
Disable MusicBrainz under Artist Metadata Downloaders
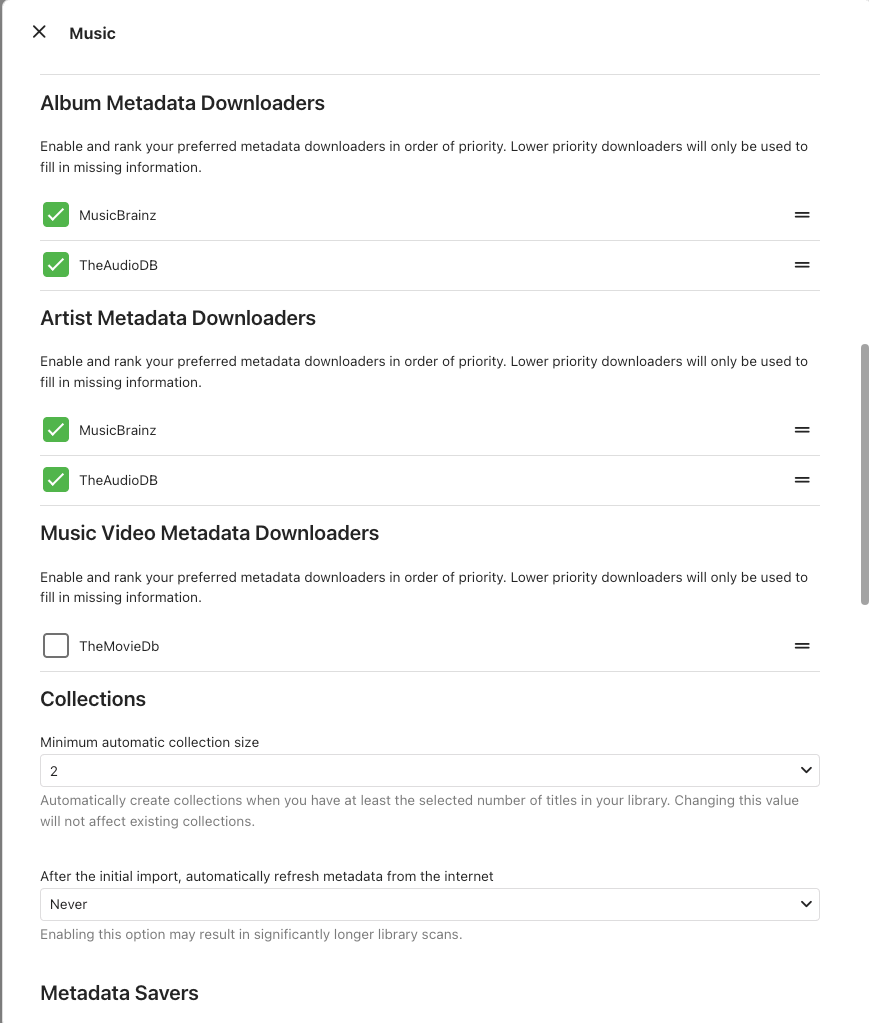56,430
